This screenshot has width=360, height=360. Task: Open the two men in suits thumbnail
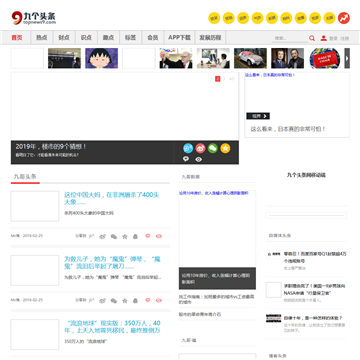[287, 58]
